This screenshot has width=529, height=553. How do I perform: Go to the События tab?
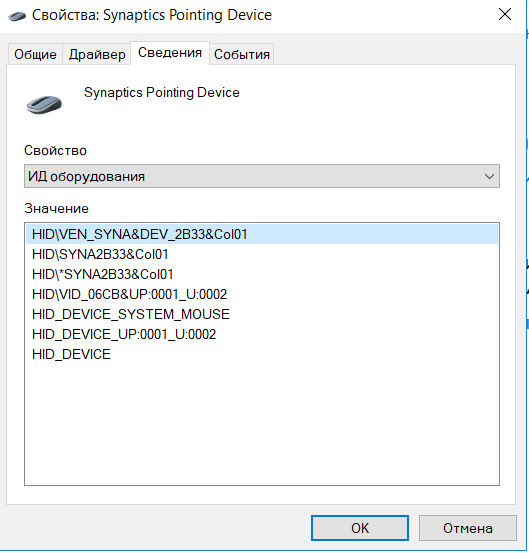tap(242, 54)
